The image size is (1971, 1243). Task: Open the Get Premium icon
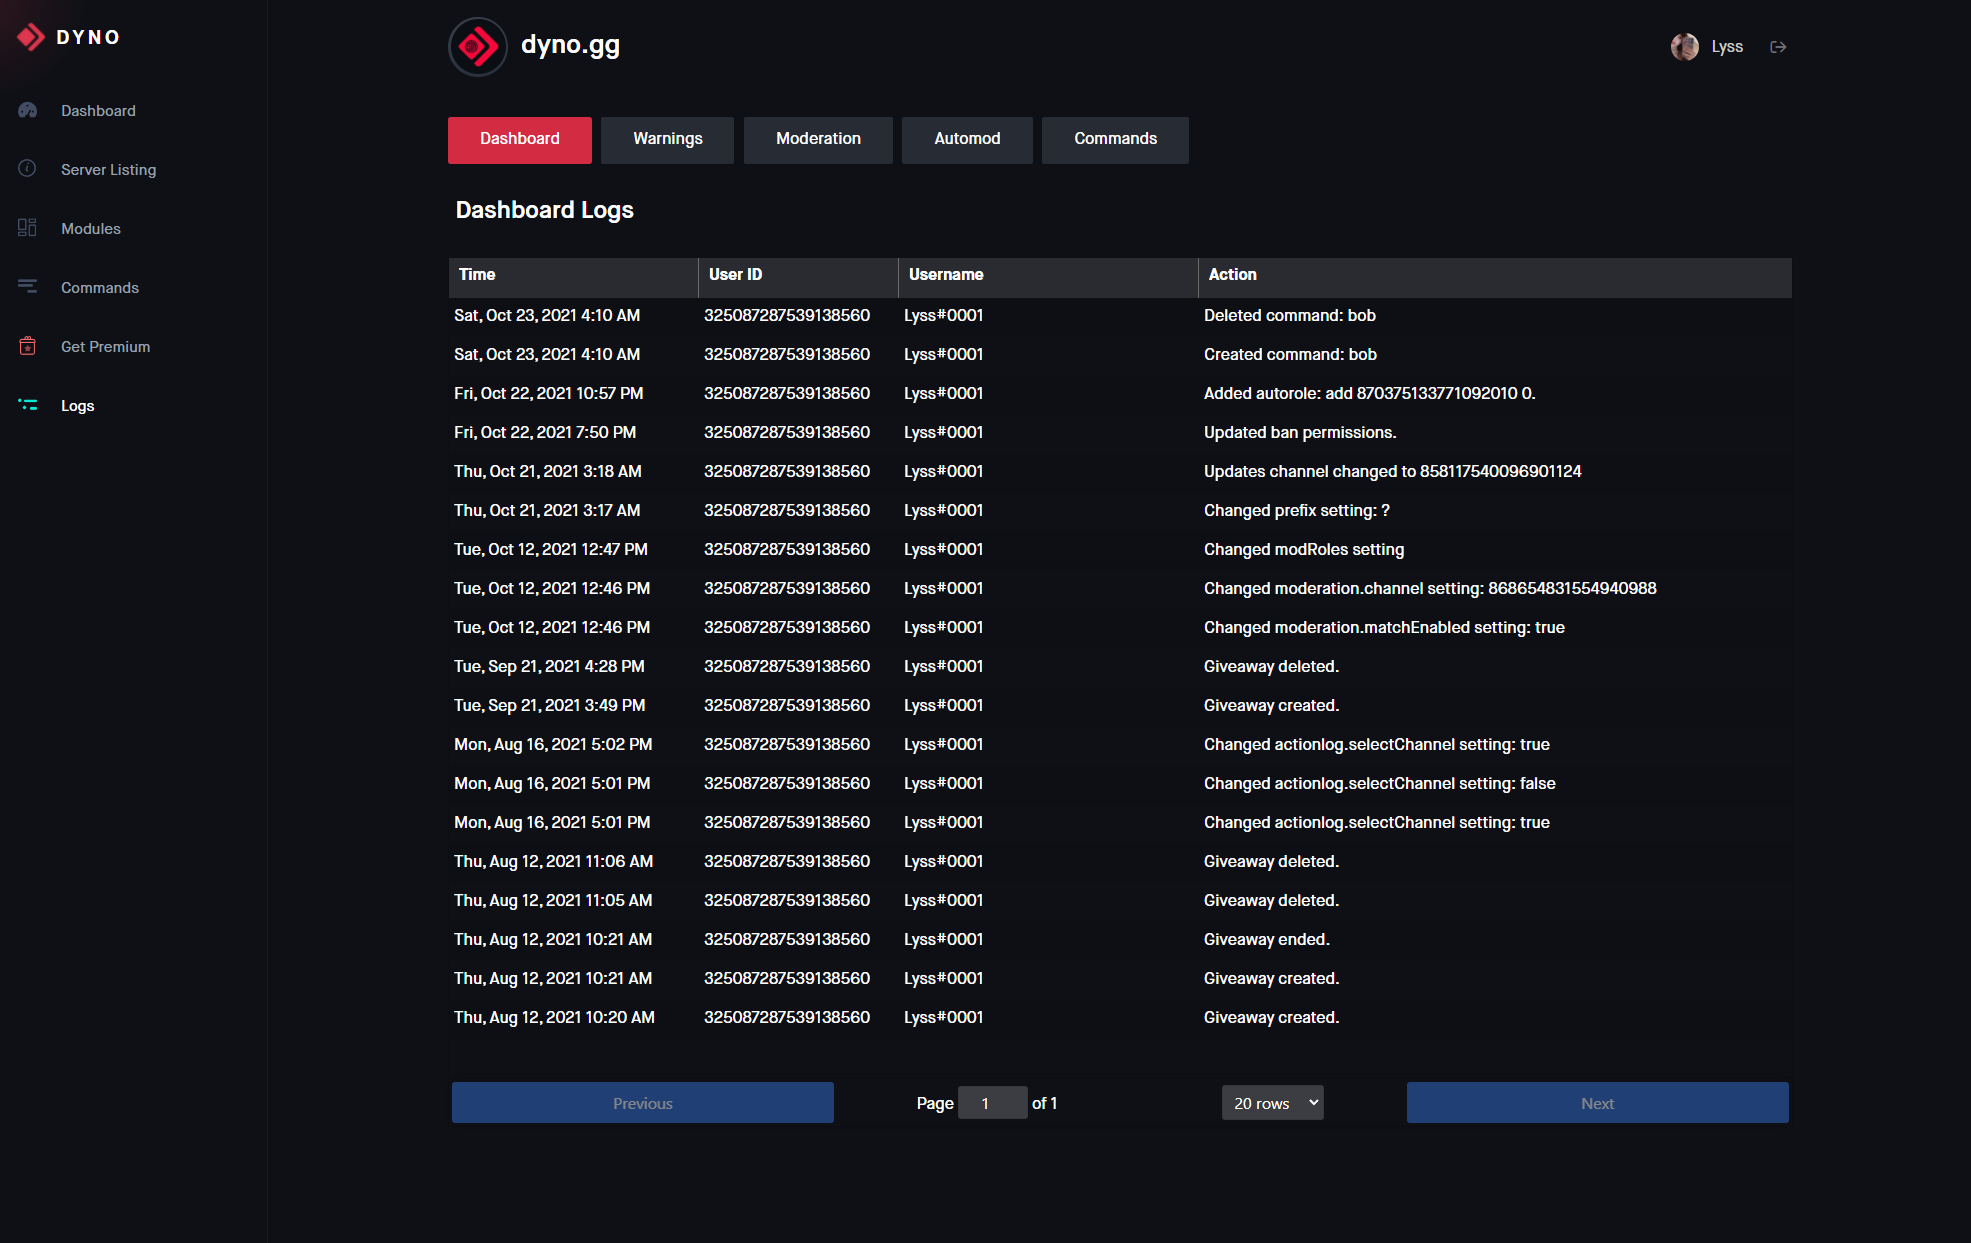(x=26, y=347)
